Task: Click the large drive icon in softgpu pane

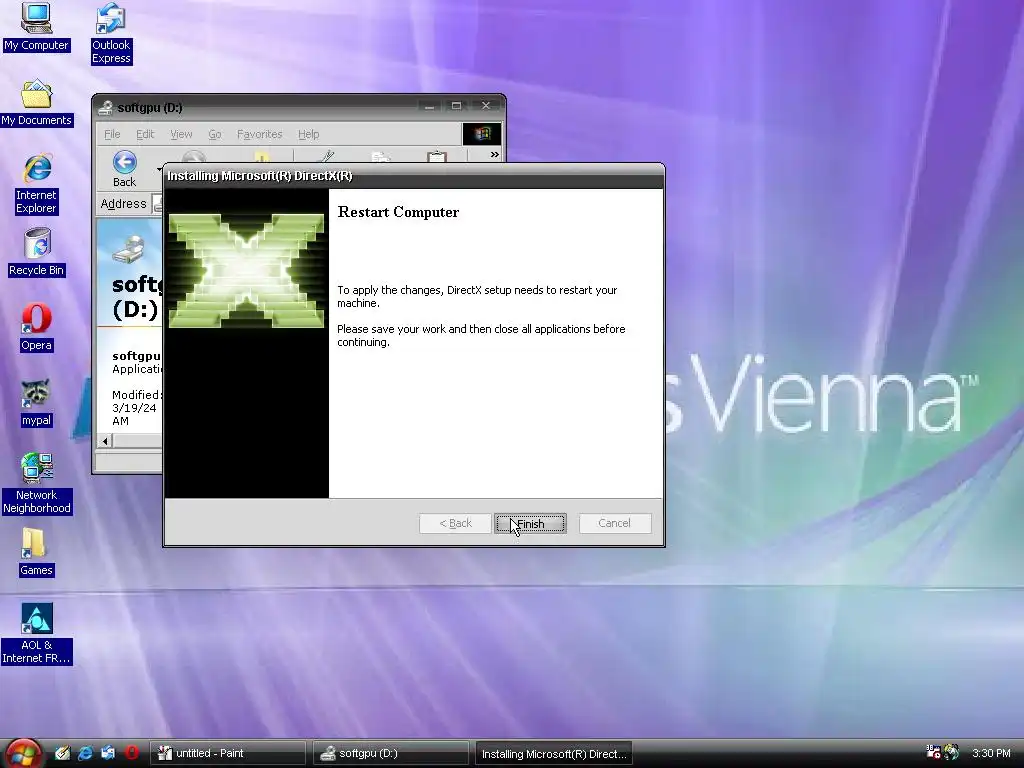Action: tap(128, 249)
